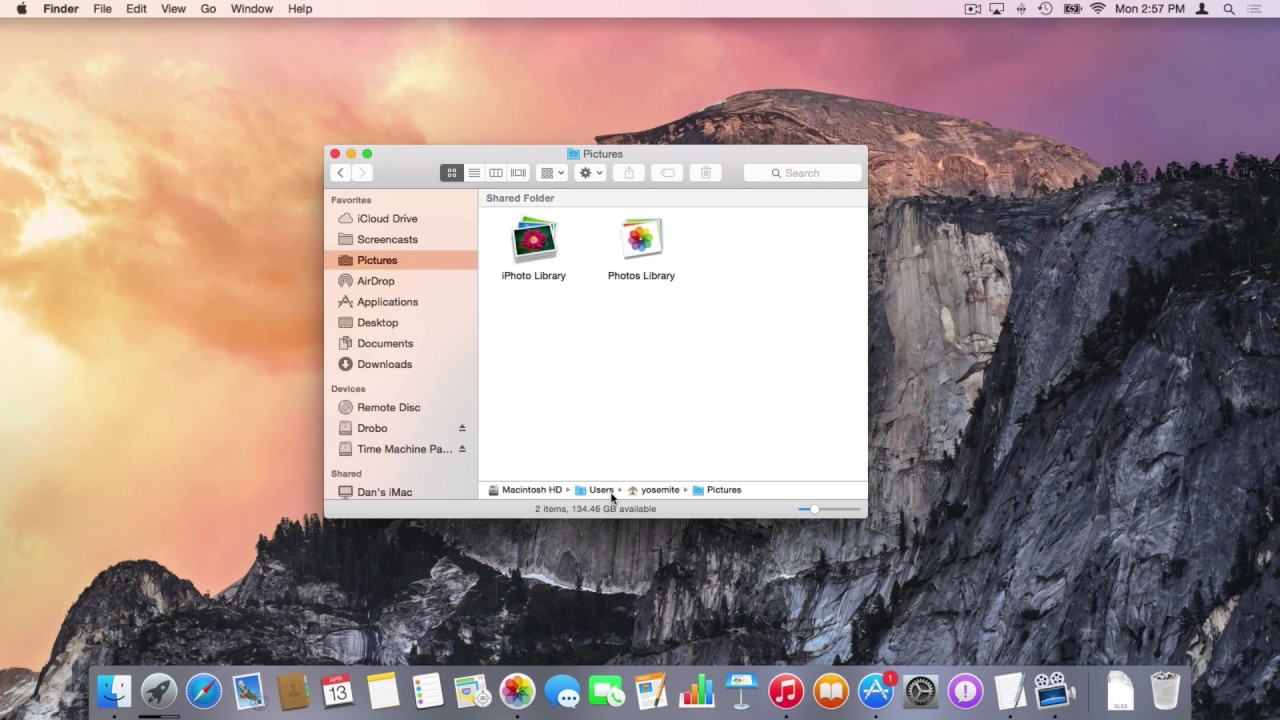This screenshot has width=1280, height=720.
Task: Click yosemite in the path bar
Action: pos(653,490)
